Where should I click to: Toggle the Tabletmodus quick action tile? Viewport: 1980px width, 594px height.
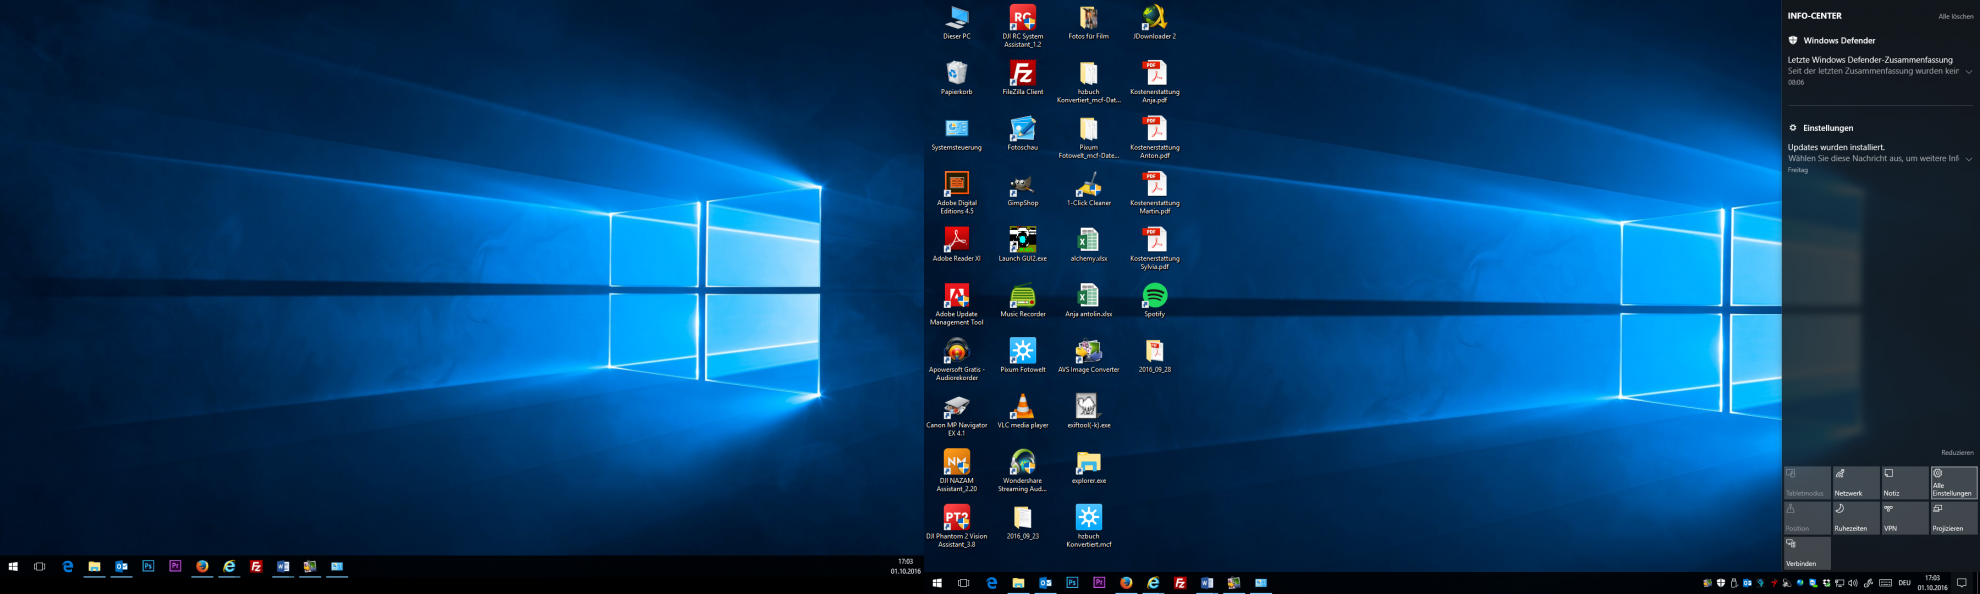point(1806,482)
